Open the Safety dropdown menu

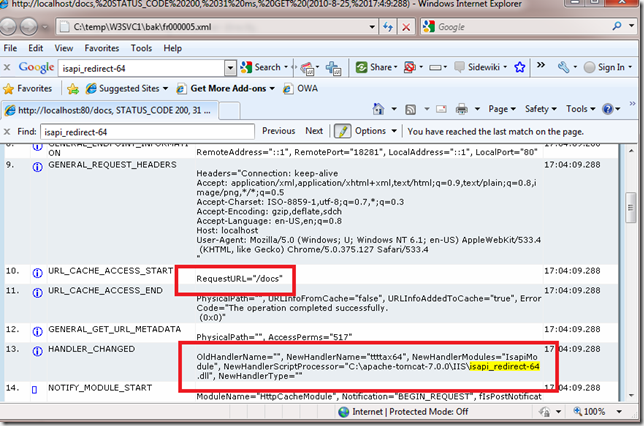tap(542, 109)
